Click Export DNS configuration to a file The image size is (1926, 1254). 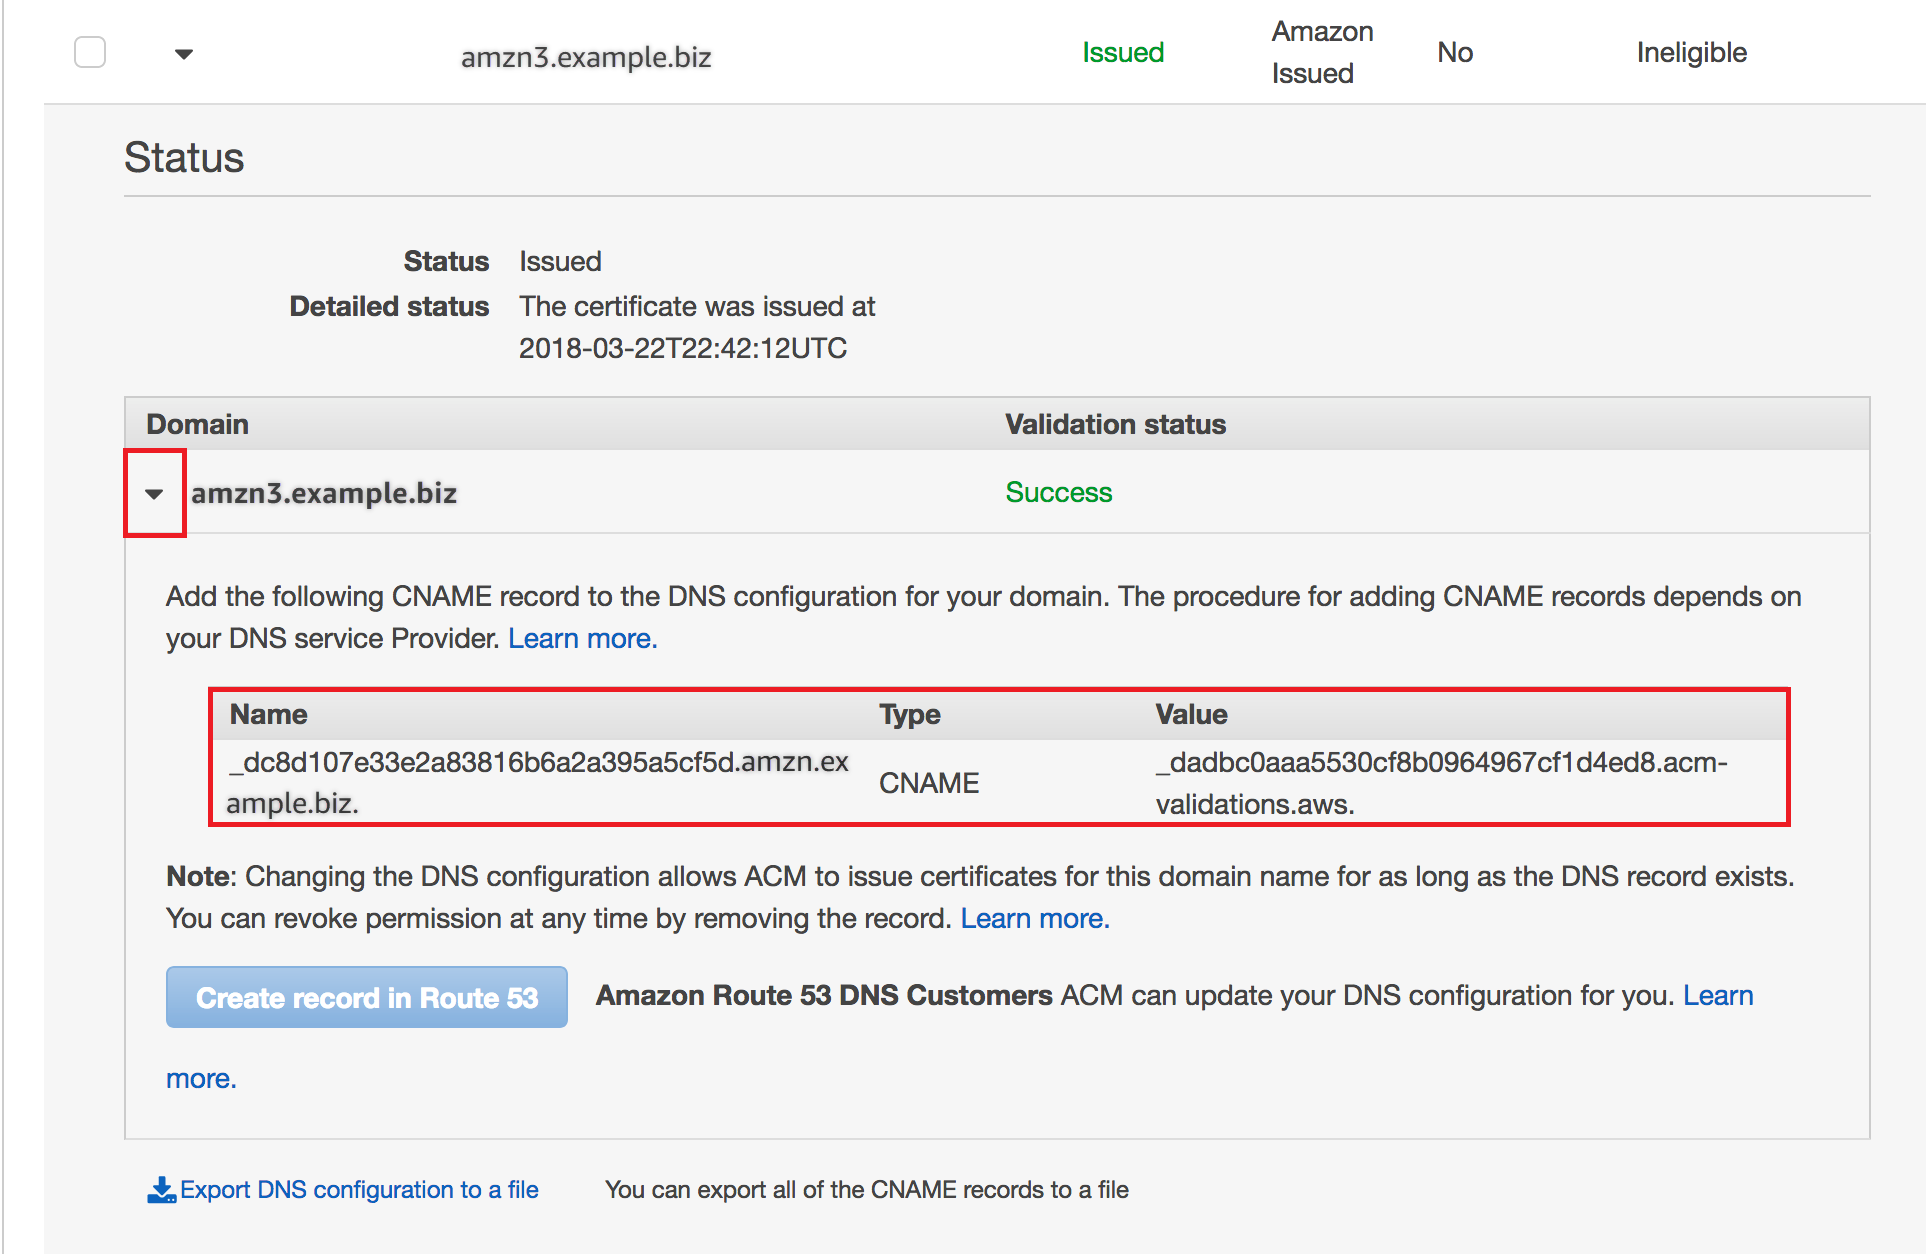coord(358,1189)
